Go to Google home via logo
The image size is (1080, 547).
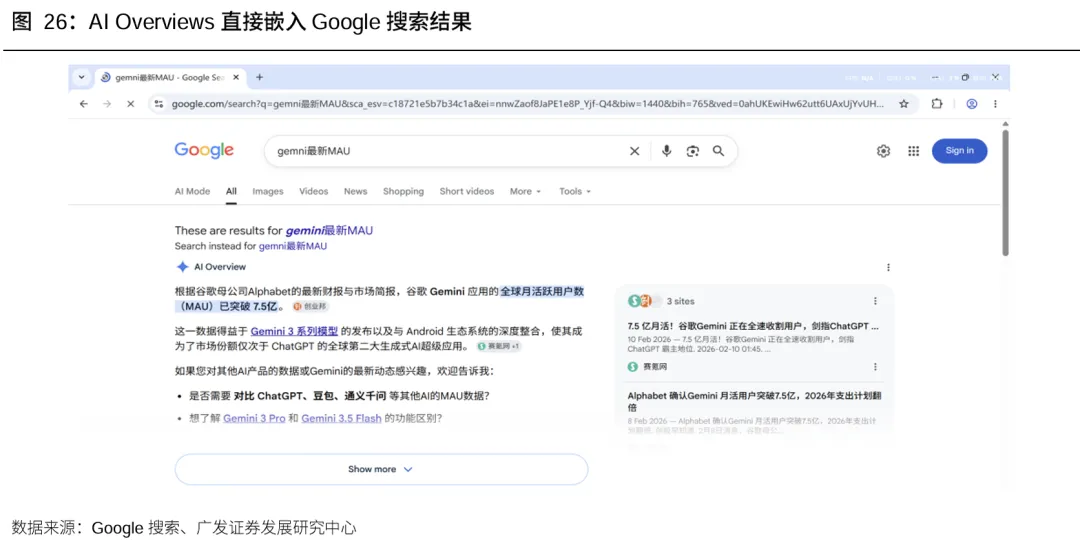click(204, 150)
